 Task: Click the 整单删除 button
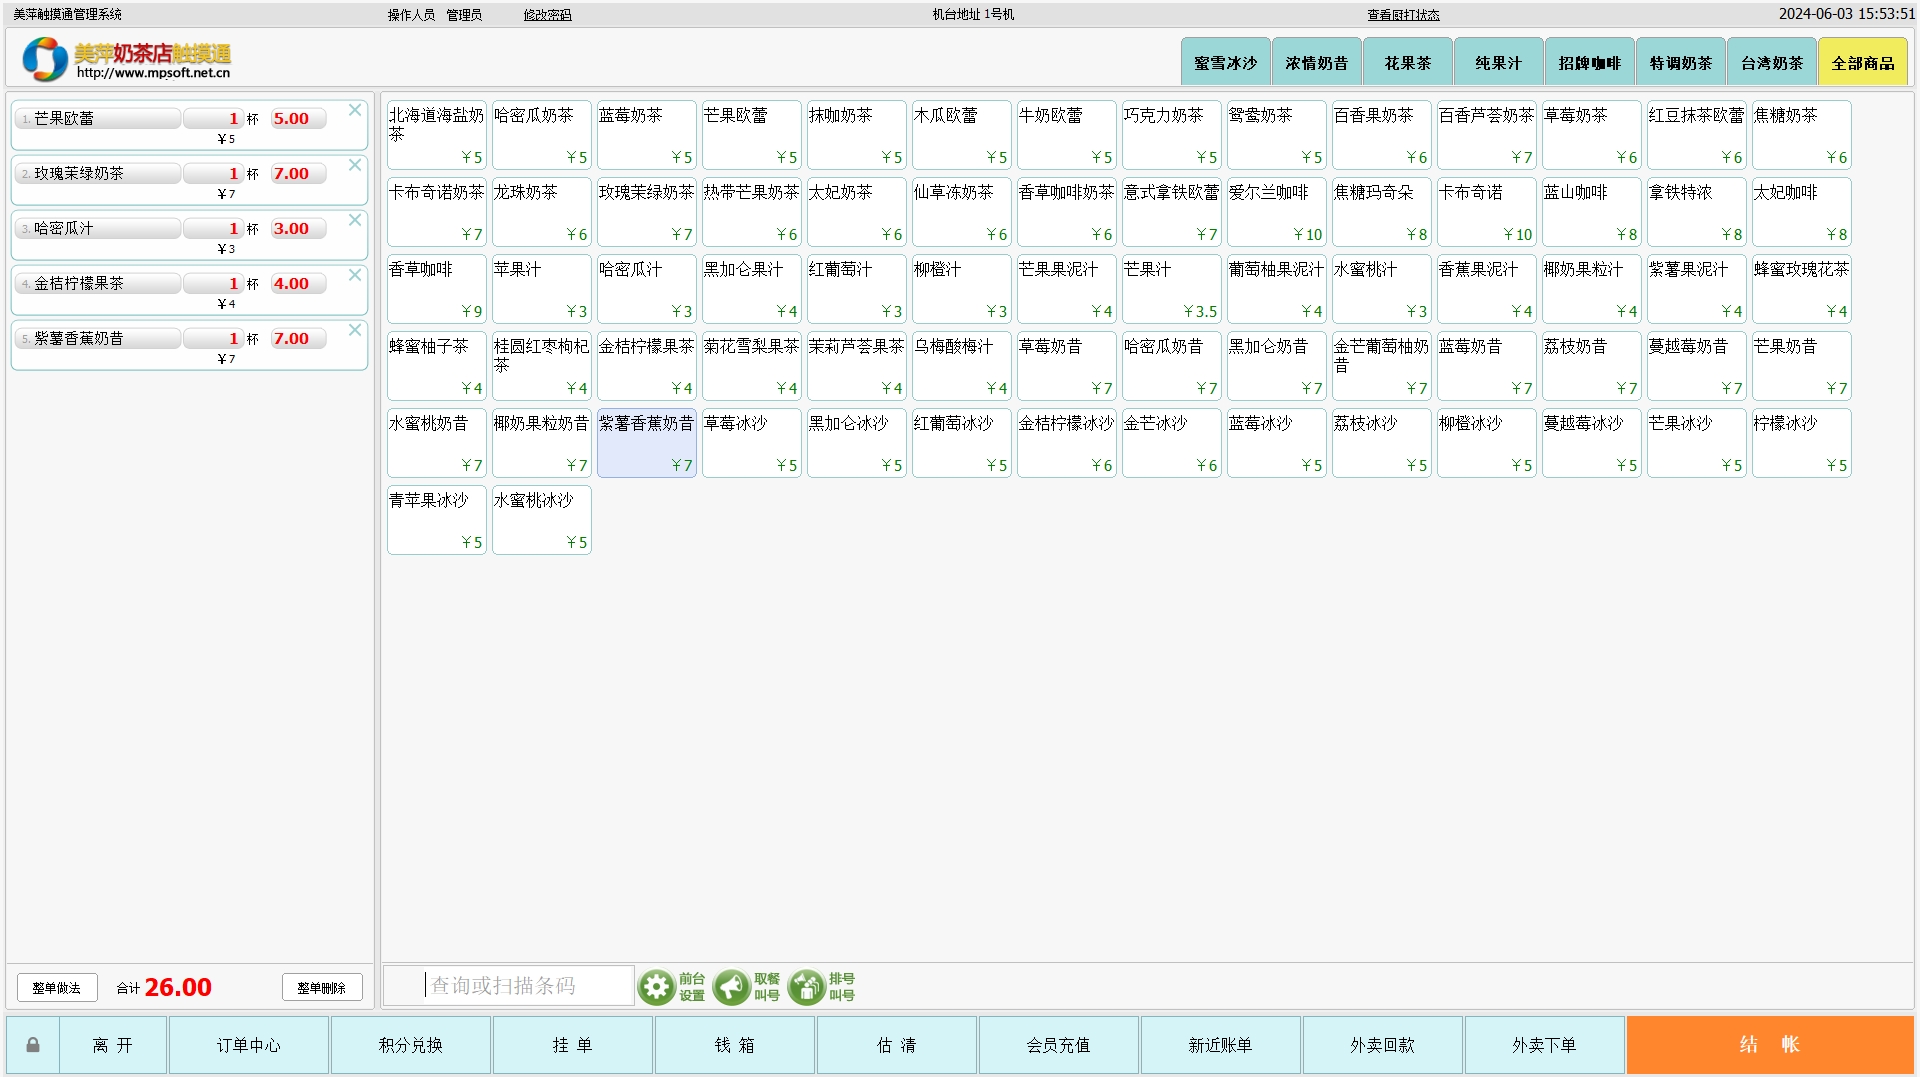321,988
